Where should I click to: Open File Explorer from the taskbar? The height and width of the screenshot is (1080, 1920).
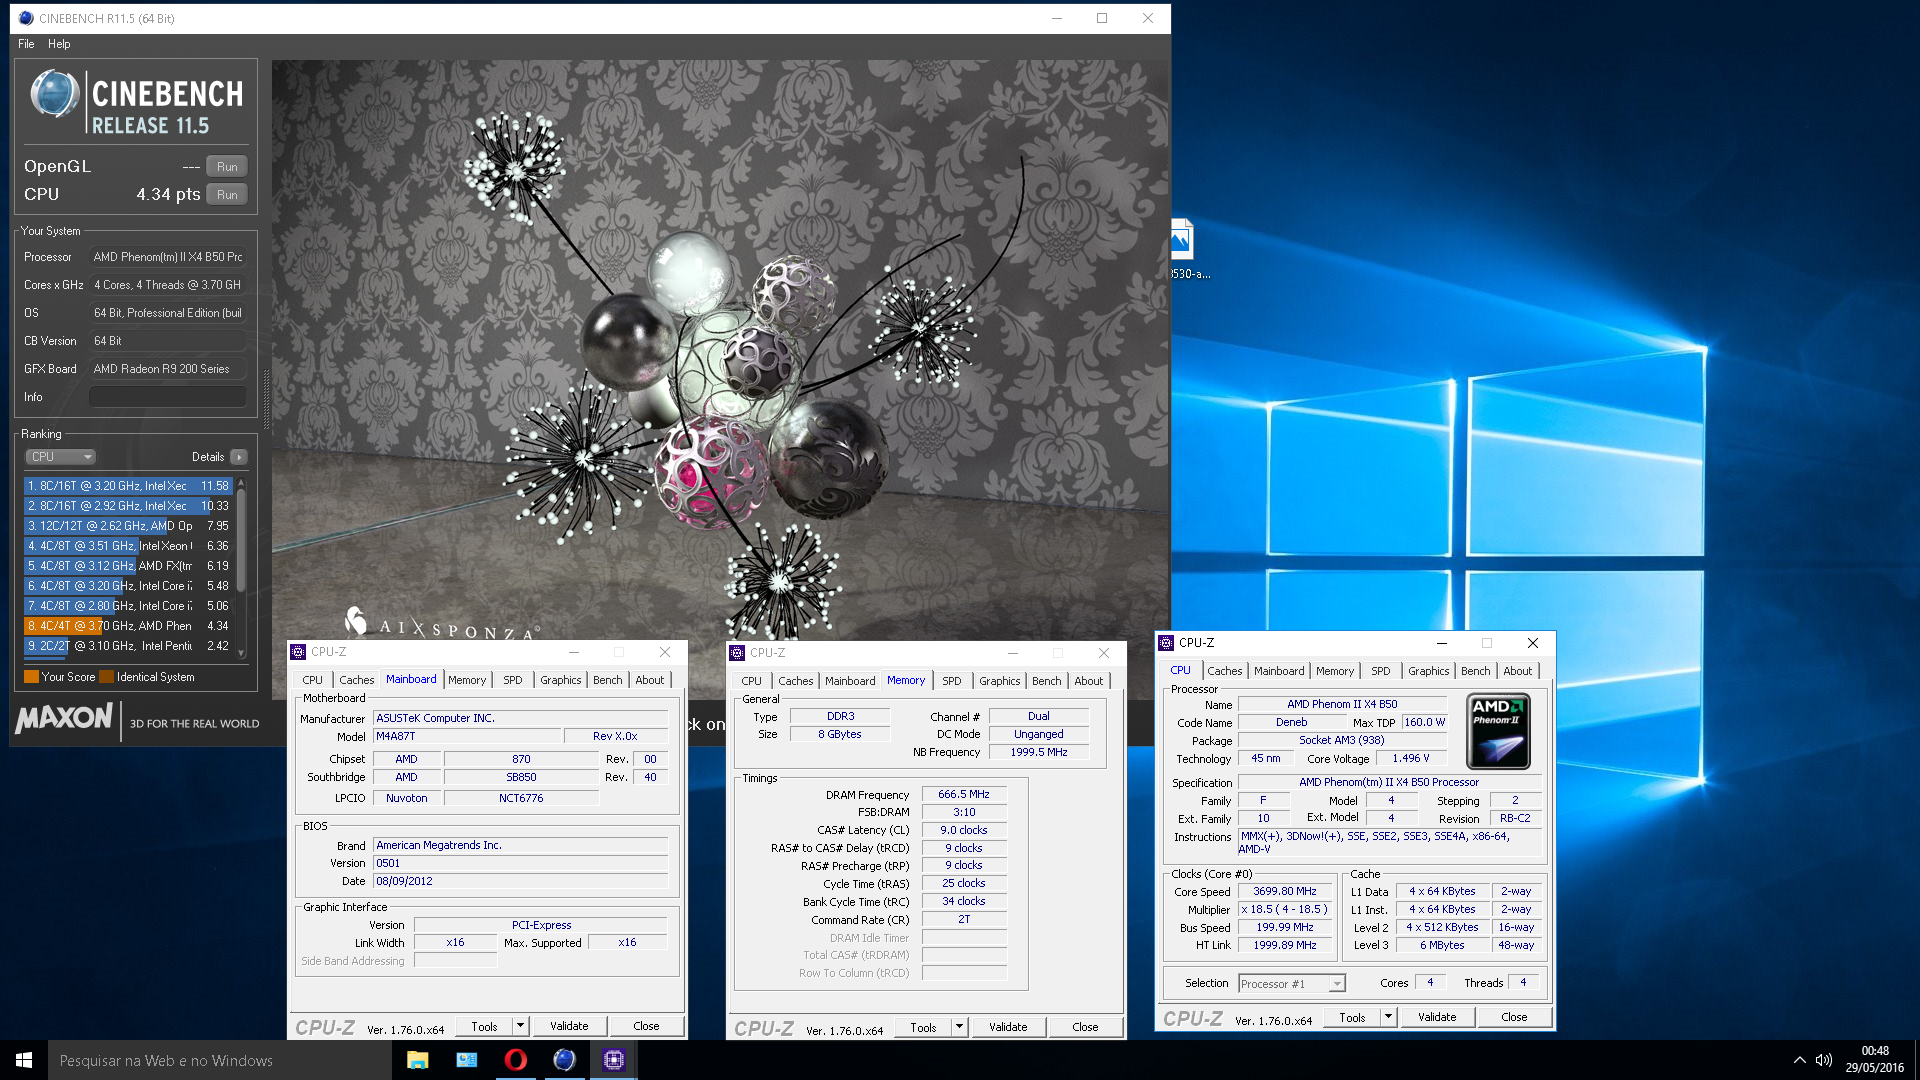(418, 1060)
